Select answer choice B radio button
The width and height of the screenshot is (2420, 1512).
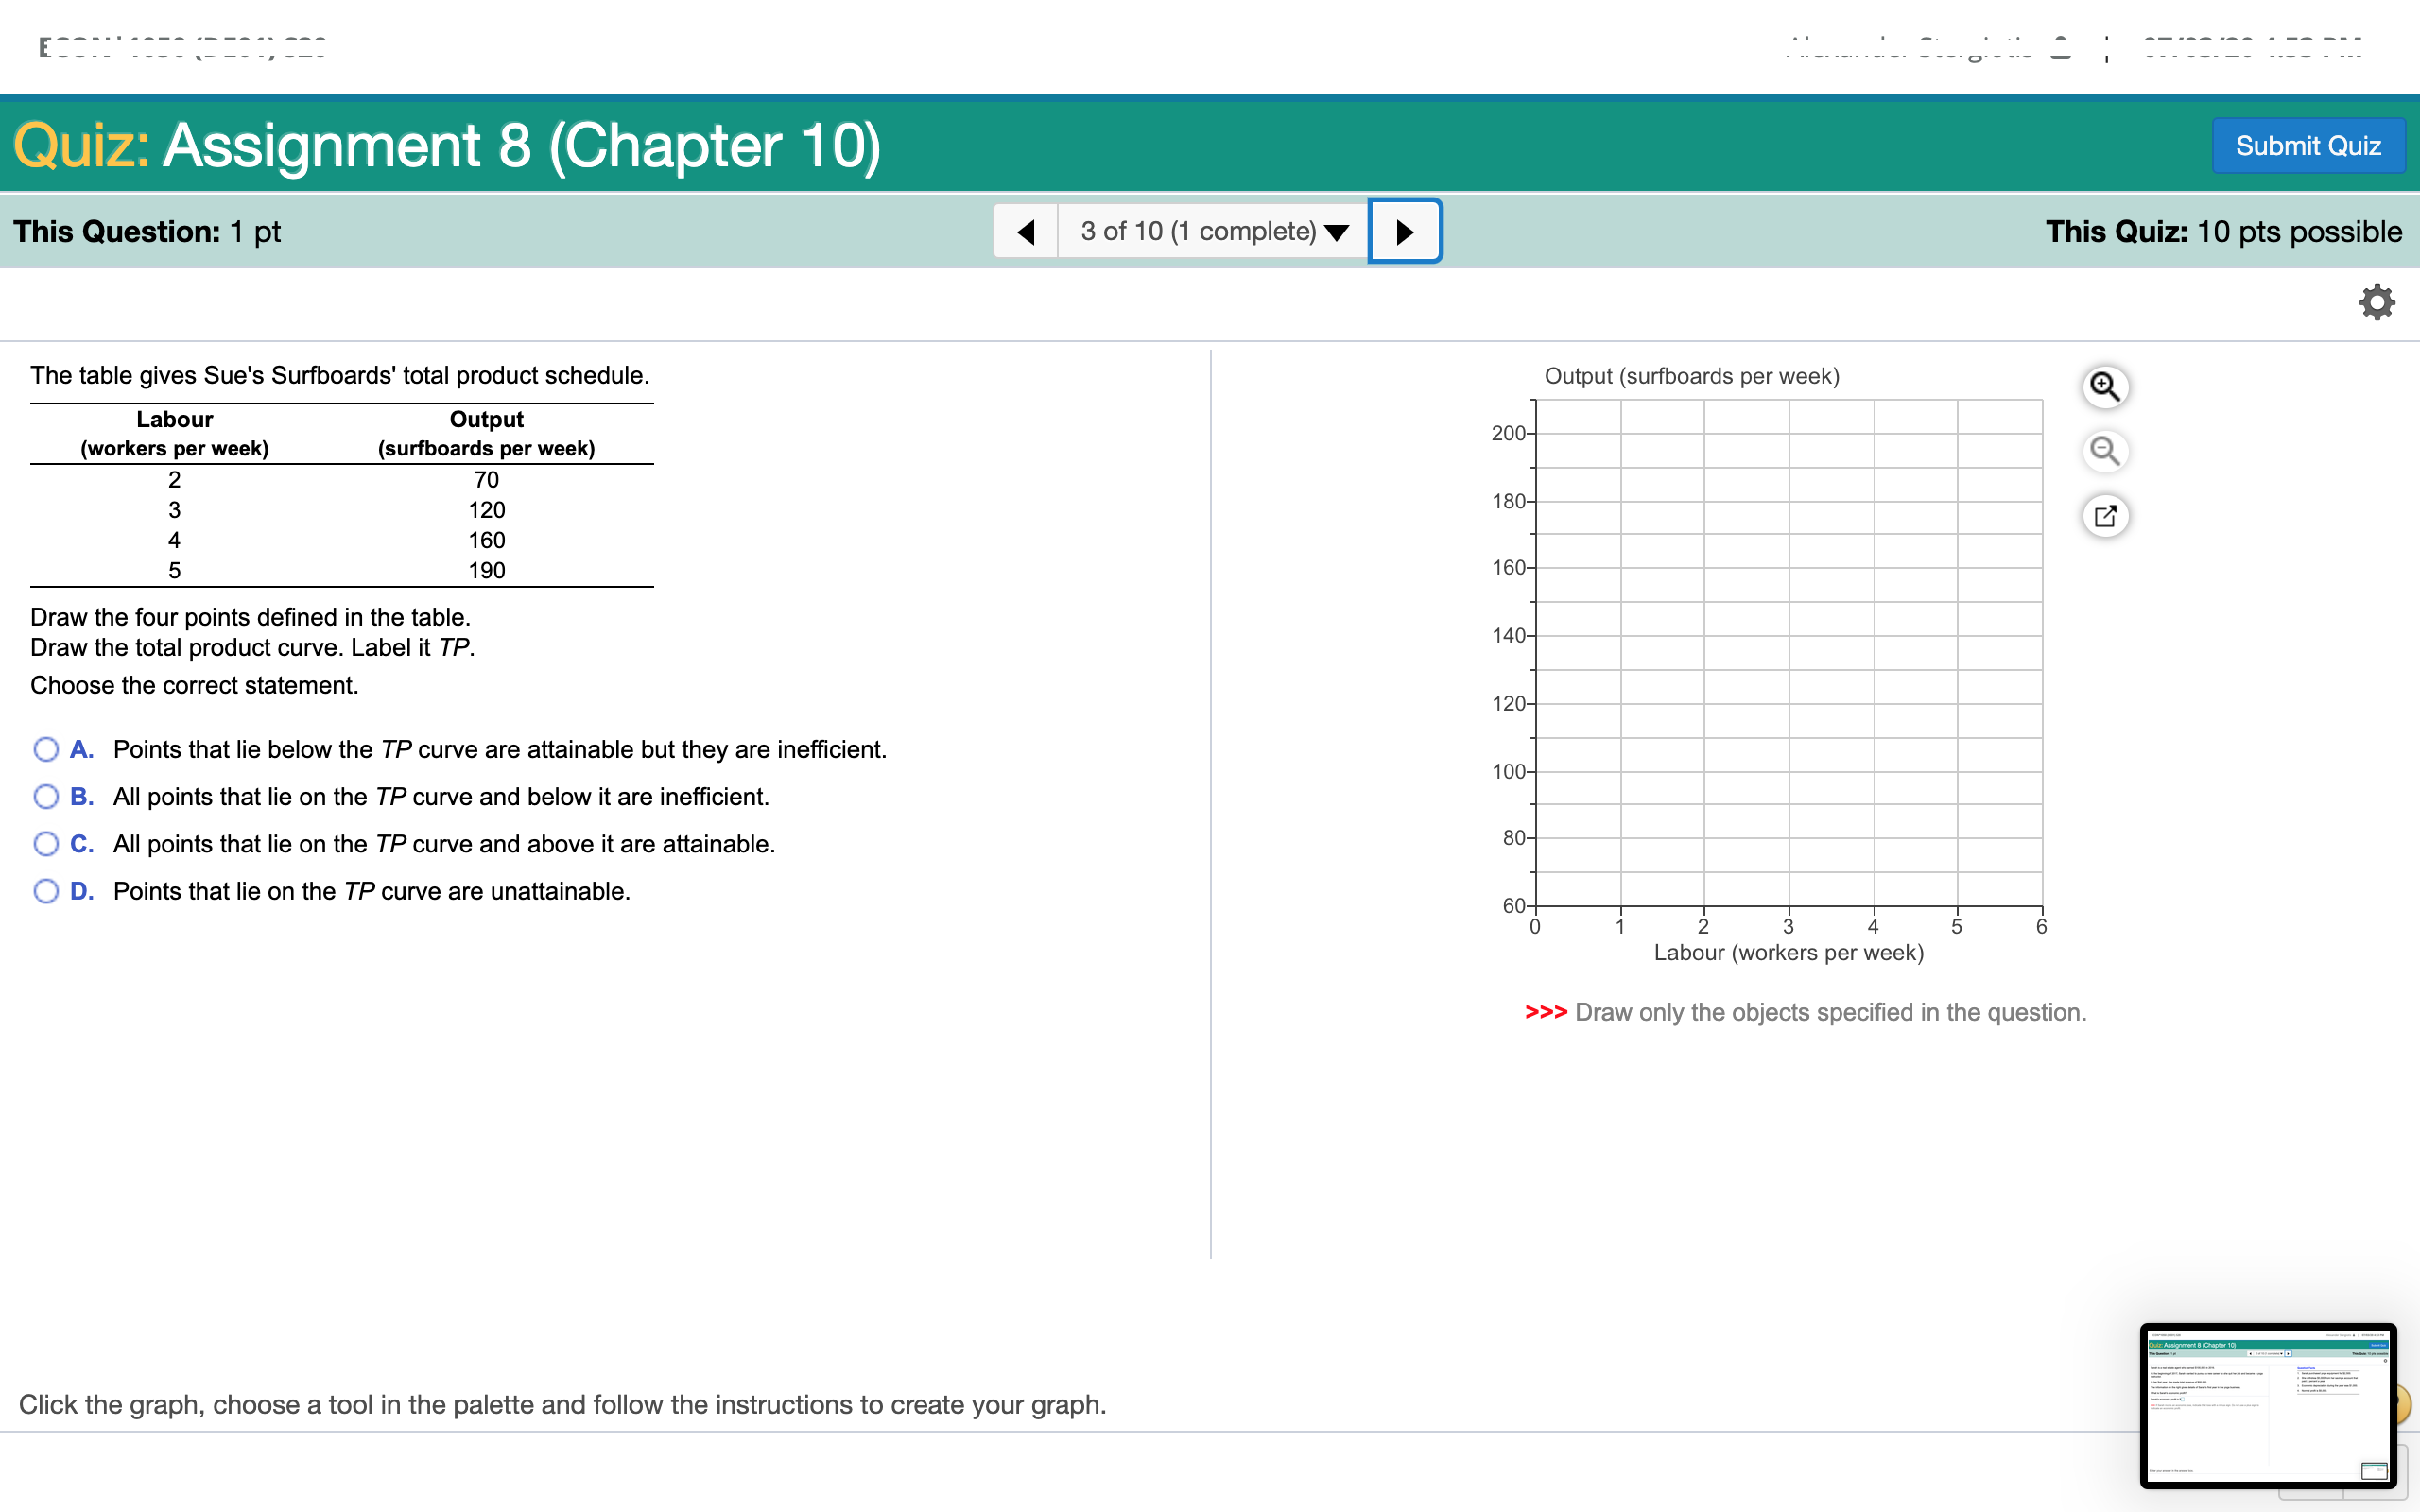[x=45, y=796]
